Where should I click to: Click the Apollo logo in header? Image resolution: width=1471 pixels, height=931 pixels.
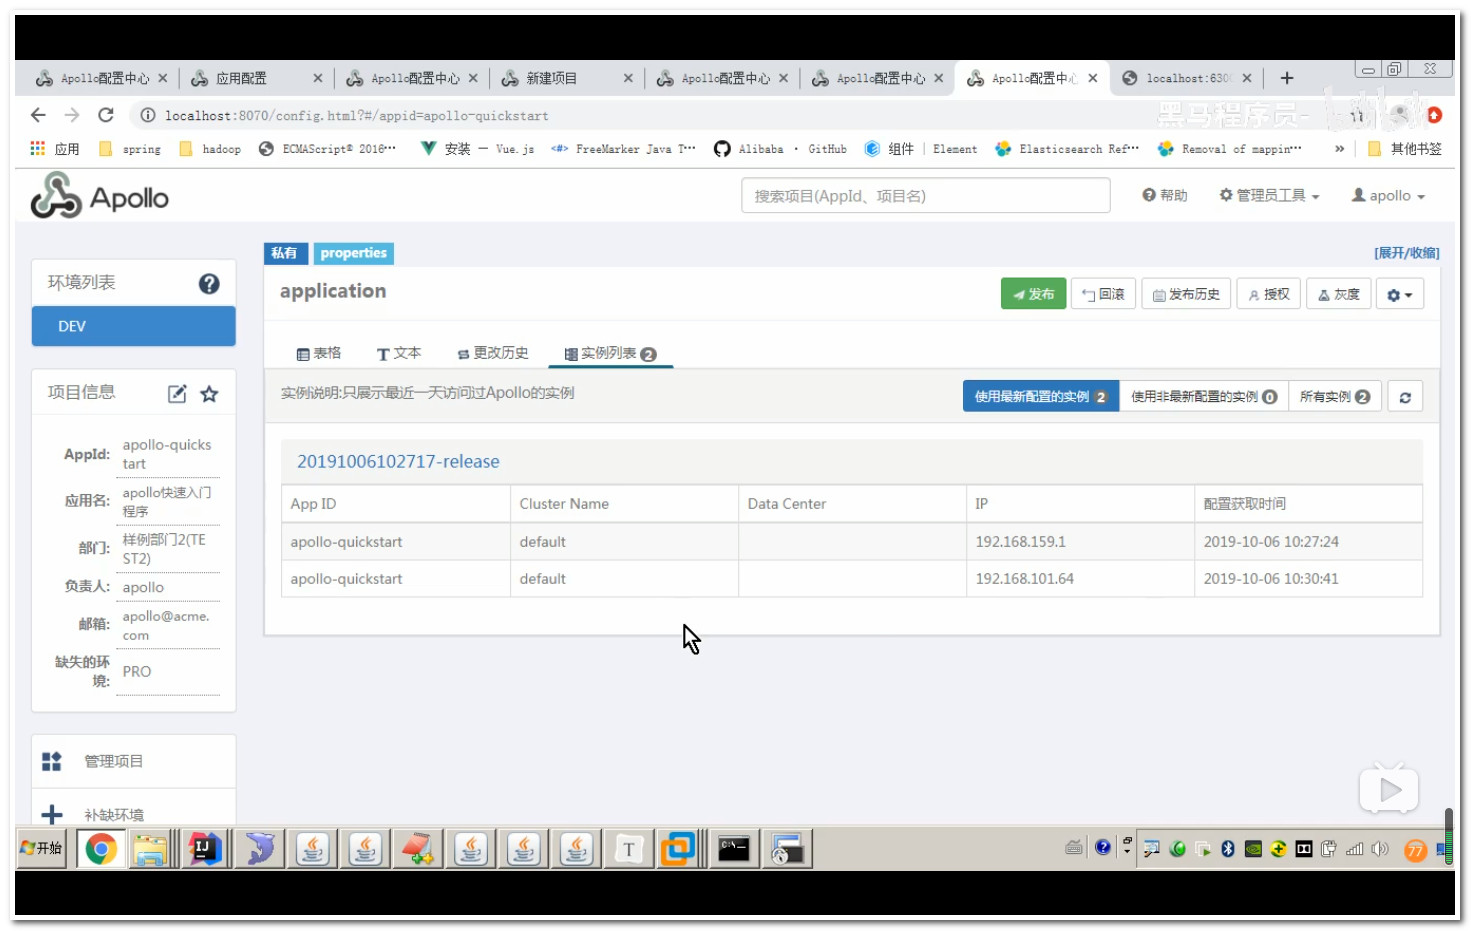(x=99, y=196)
